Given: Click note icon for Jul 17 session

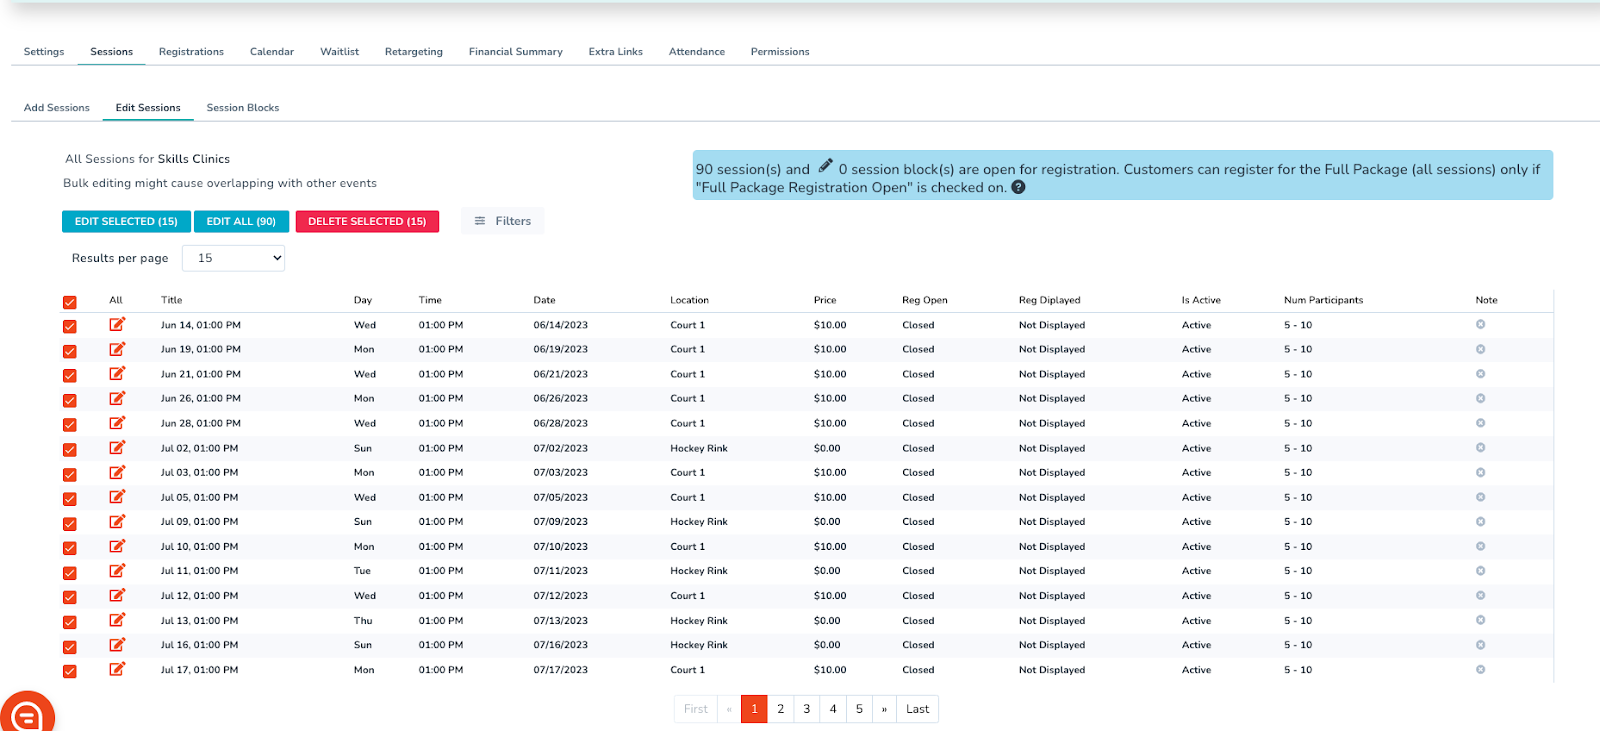Looking at the screenshot, I should click(1480, 669).
